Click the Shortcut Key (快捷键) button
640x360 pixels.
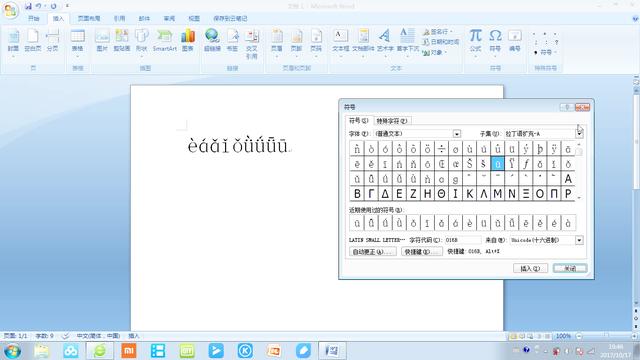tap(422, 252)
